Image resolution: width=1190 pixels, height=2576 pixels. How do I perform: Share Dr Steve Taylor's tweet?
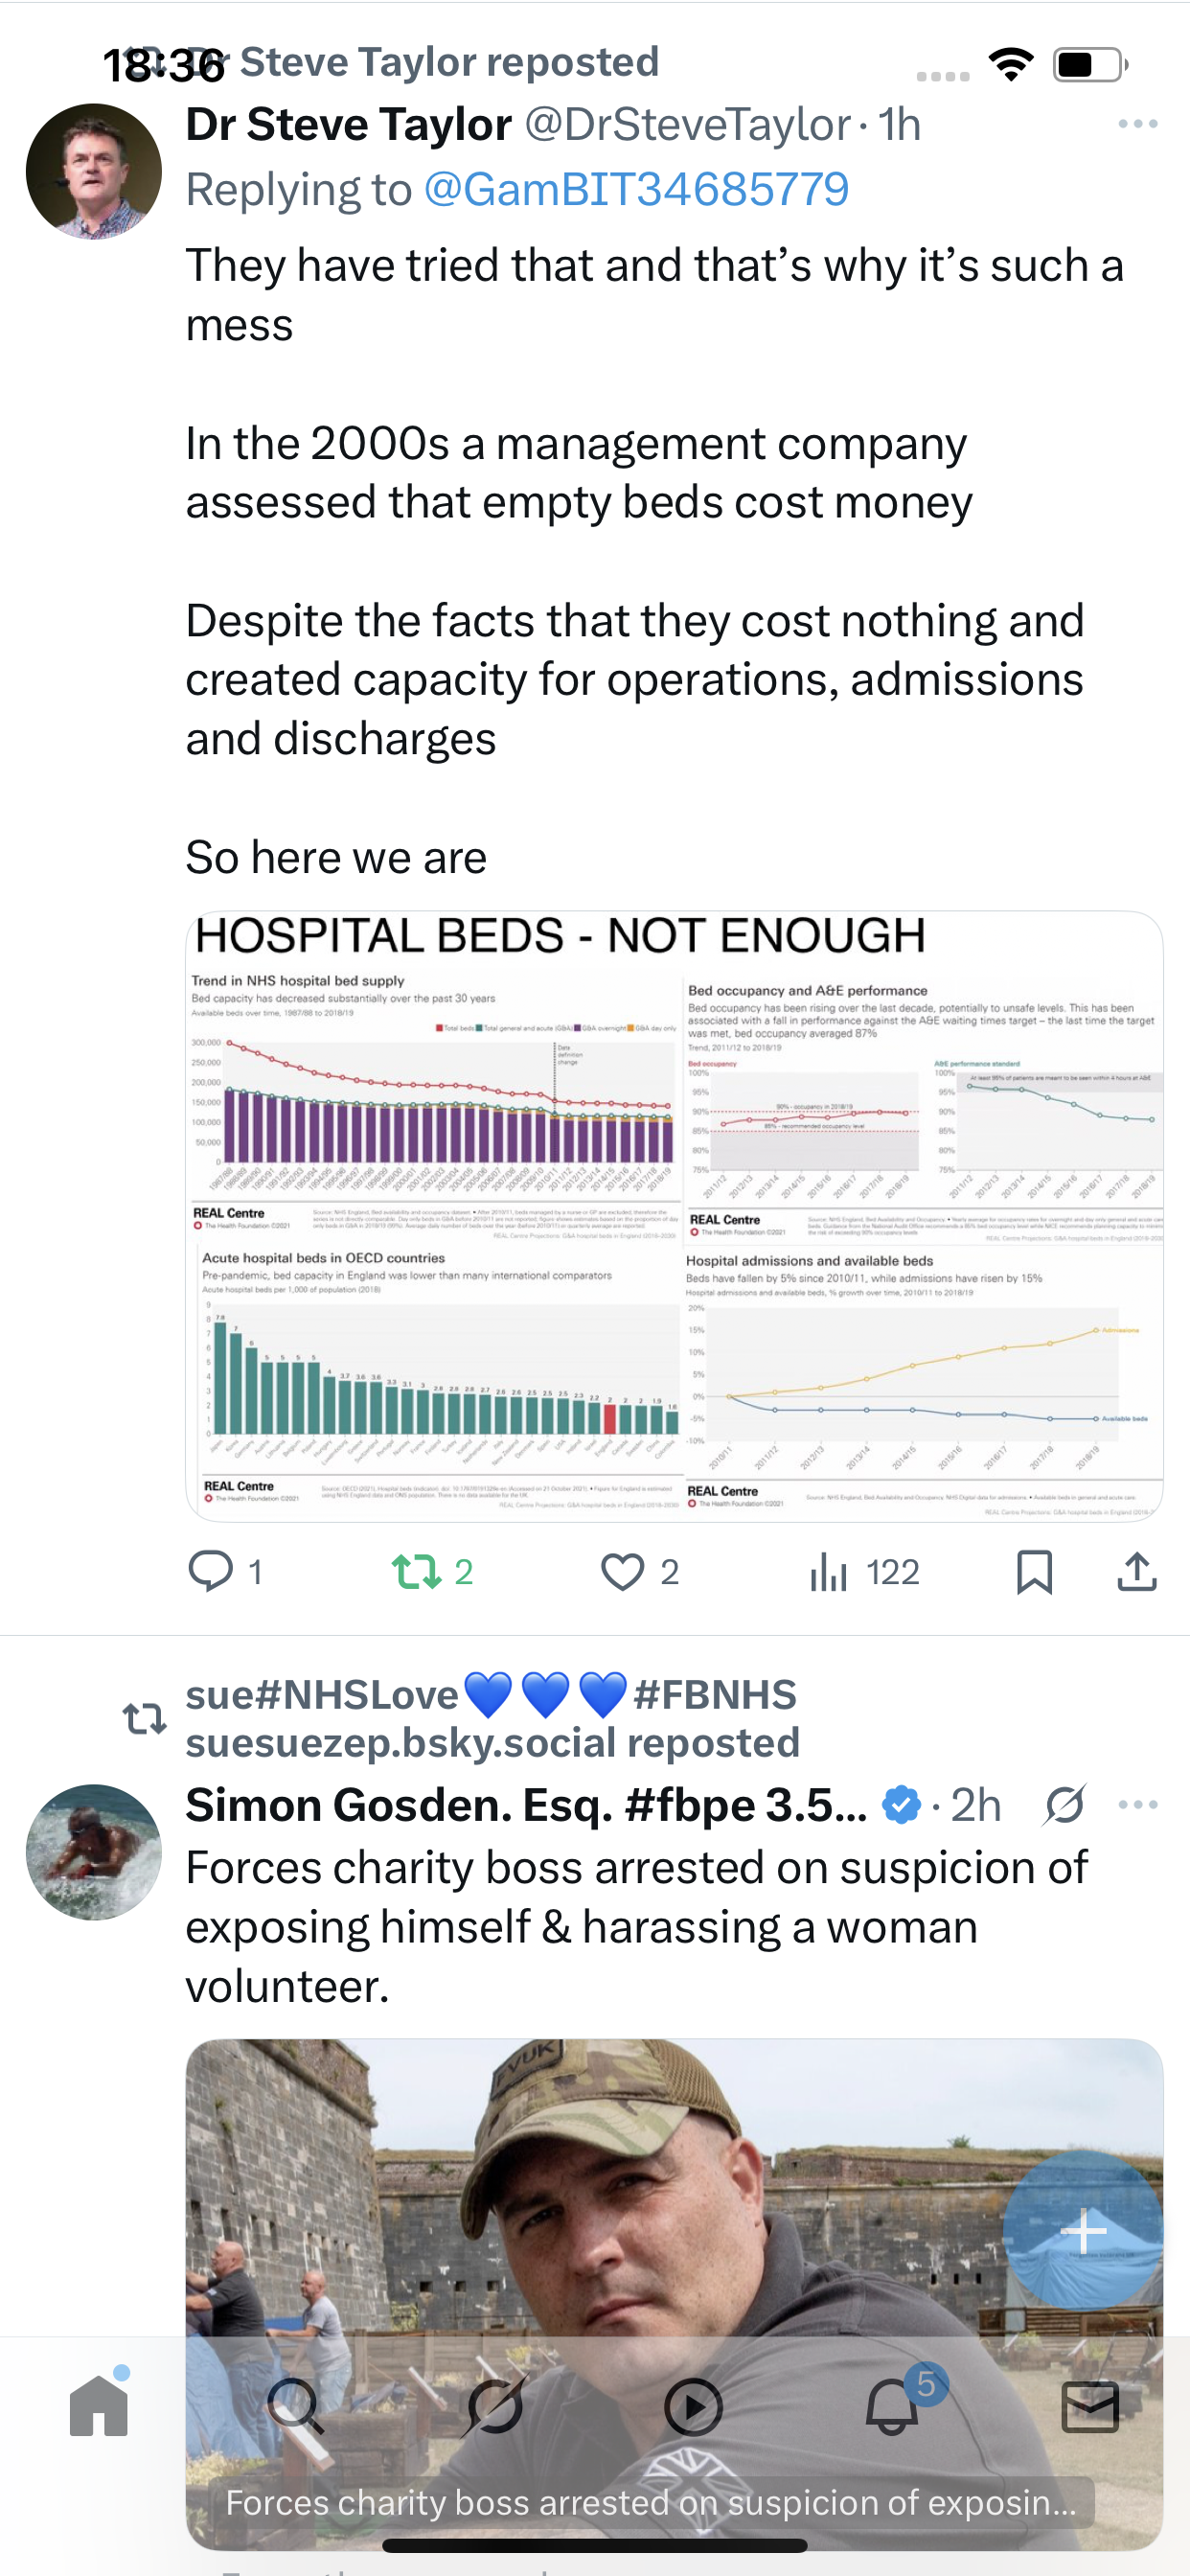[x=1137, y=1571]
